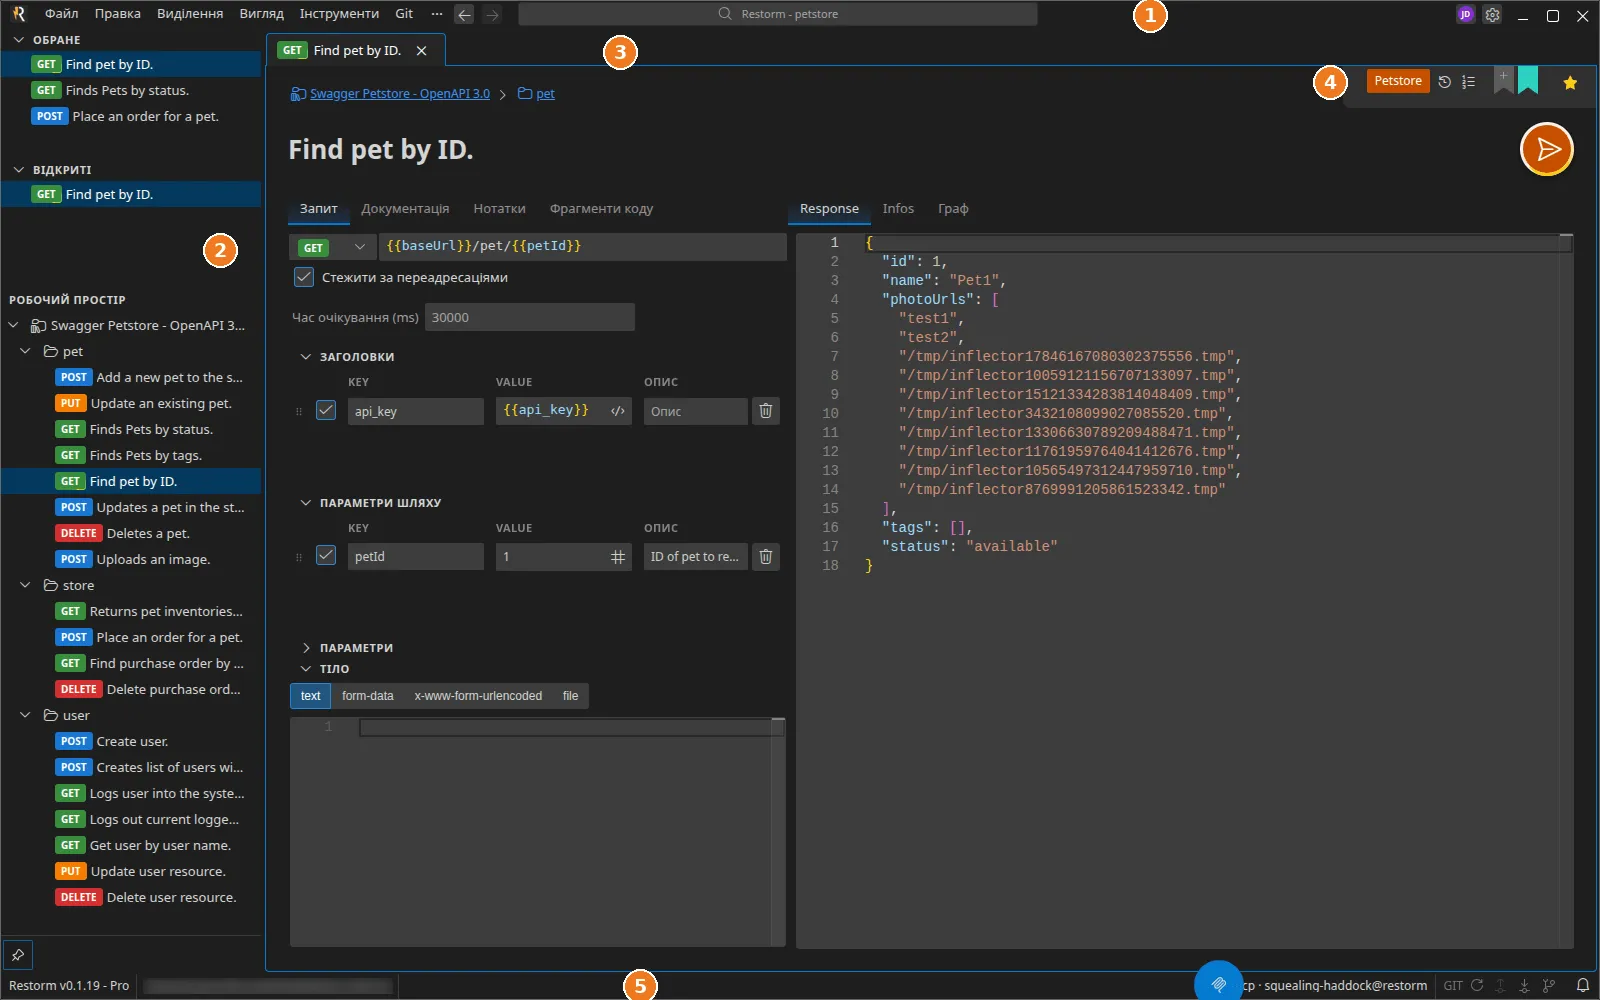Collapse the ПАРАМЕТРИ ШЛЯХУ section
Screen dimensions: 1600x1000
pyautogui.click(x=306, y=503)
